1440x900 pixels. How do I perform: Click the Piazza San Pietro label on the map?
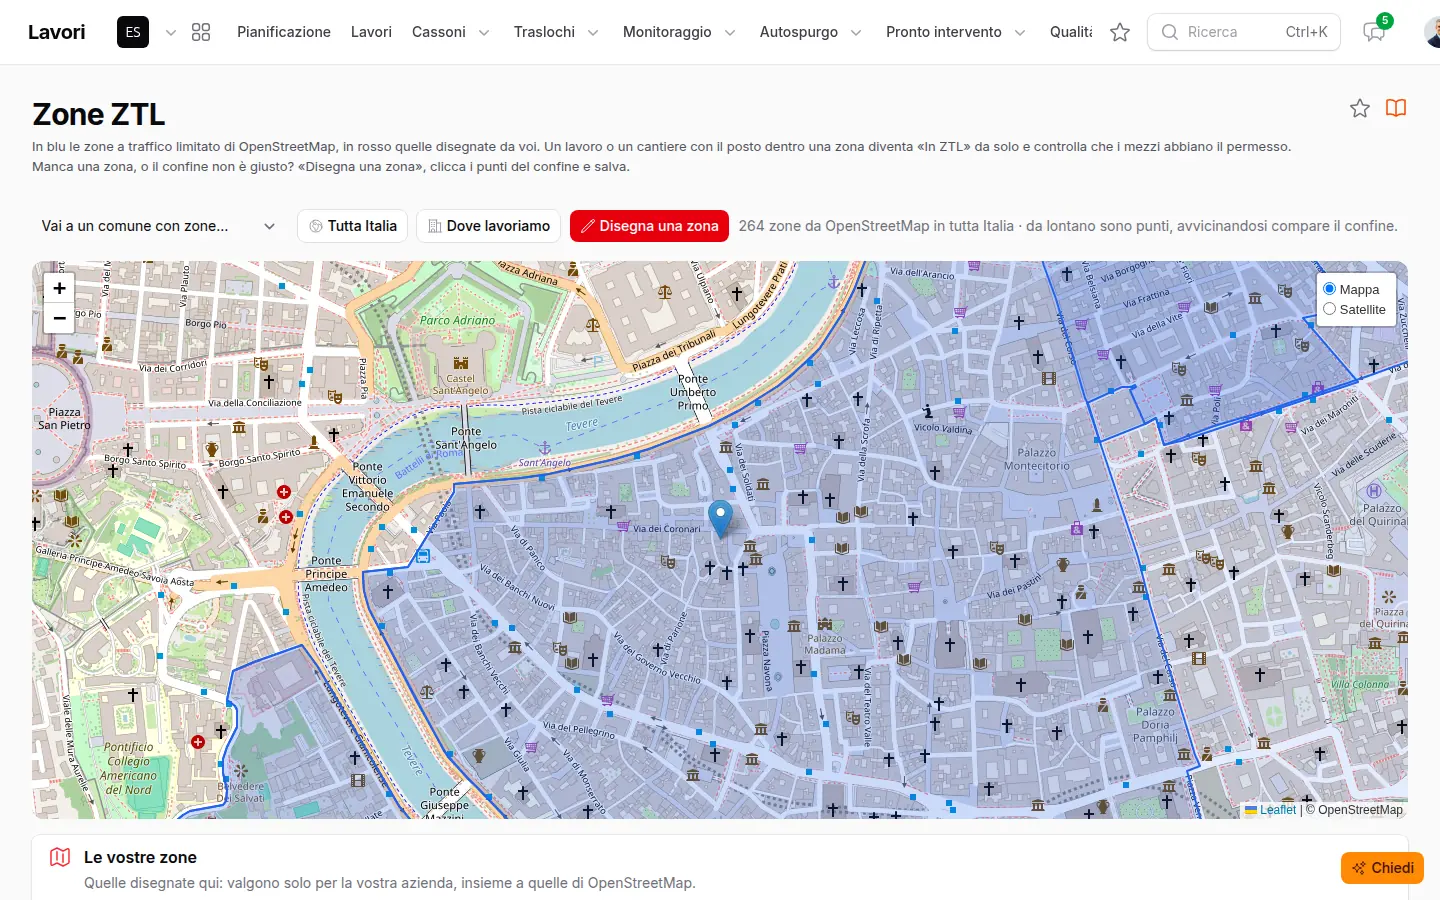[64, 418]
